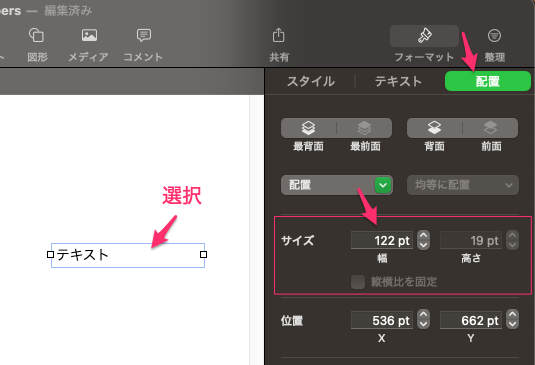Decrease width using the 幅 stepper down arrow

click(423, 245)
